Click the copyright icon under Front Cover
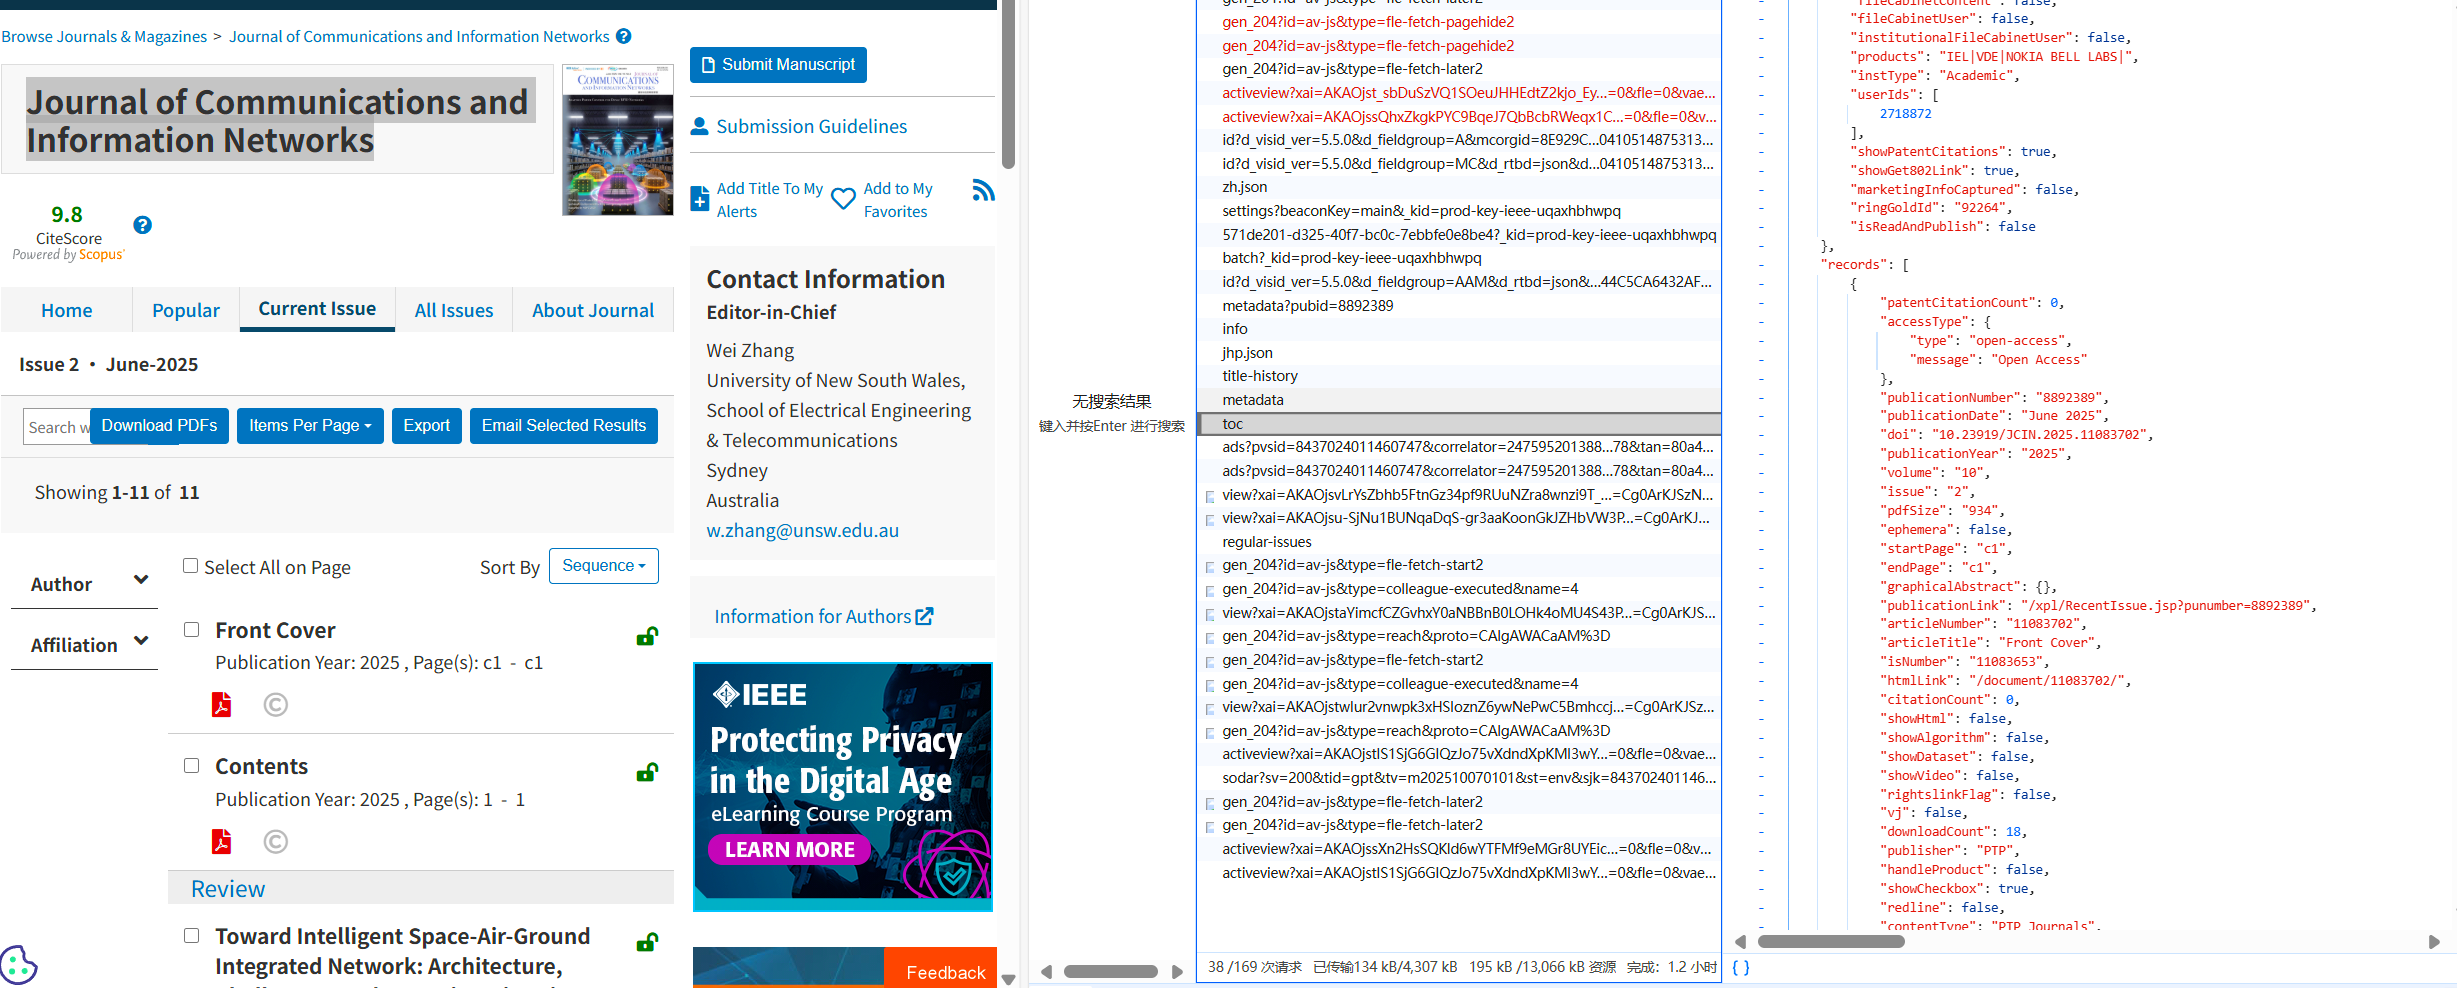 pos(276,705)
